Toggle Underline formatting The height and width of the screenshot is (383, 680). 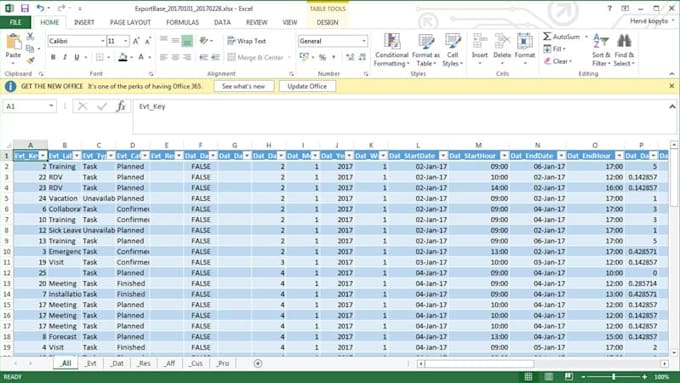77,57
